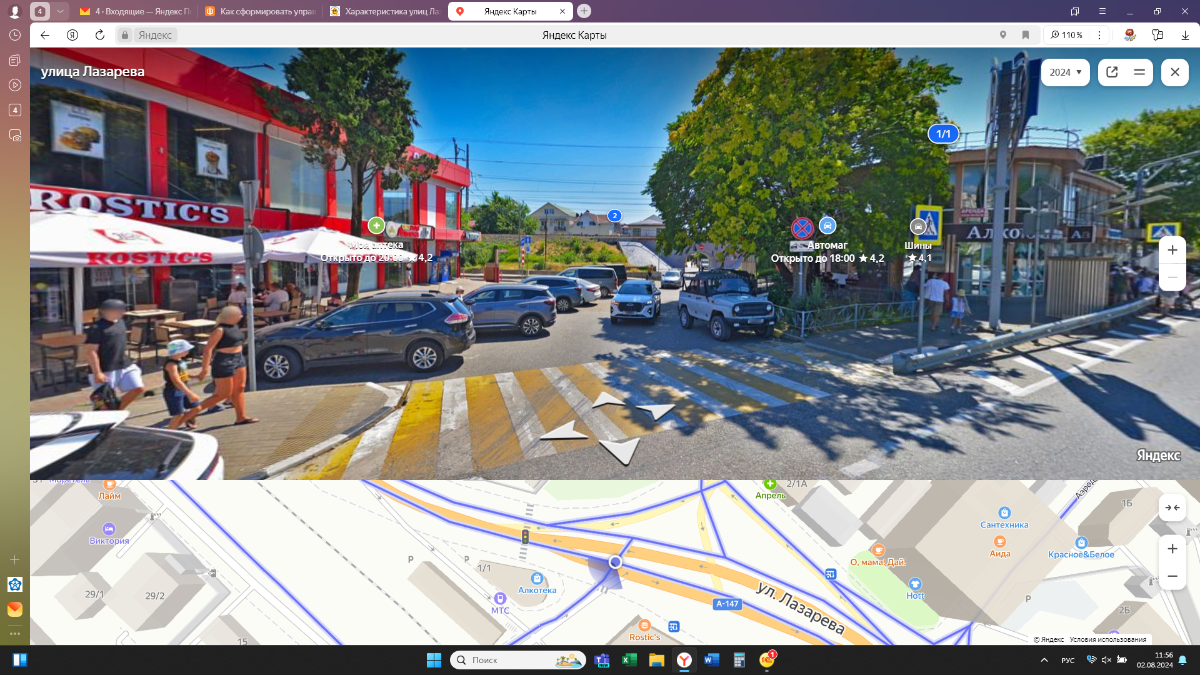Select the Шины tire shop marker
Screen dimensions: 1200x675
click(x=918, y=228)
